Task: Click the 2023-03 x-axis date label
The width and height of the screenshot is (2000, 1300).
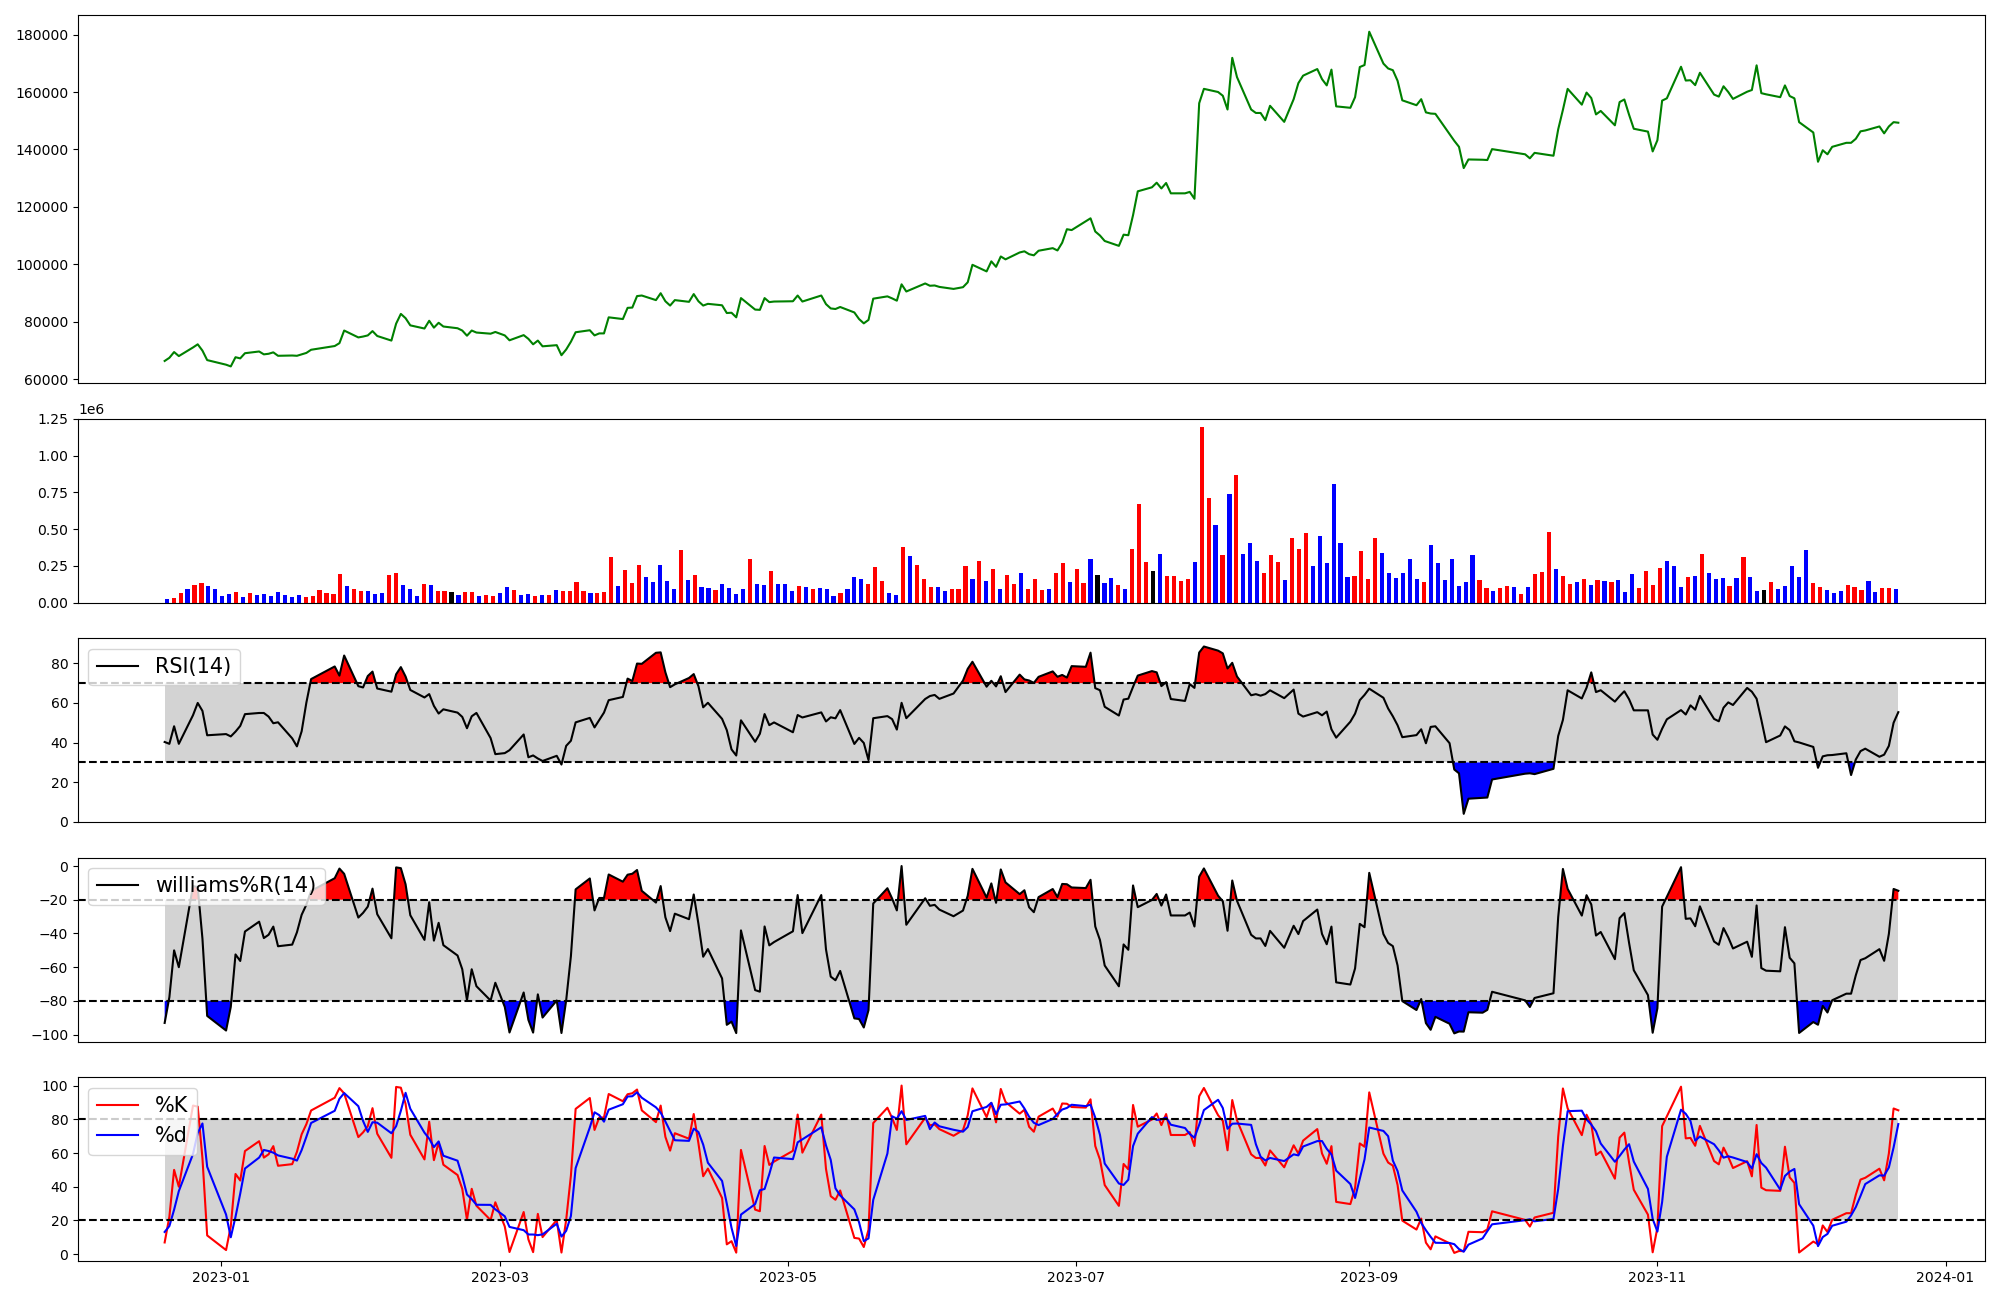Action: pos(499,1277)
